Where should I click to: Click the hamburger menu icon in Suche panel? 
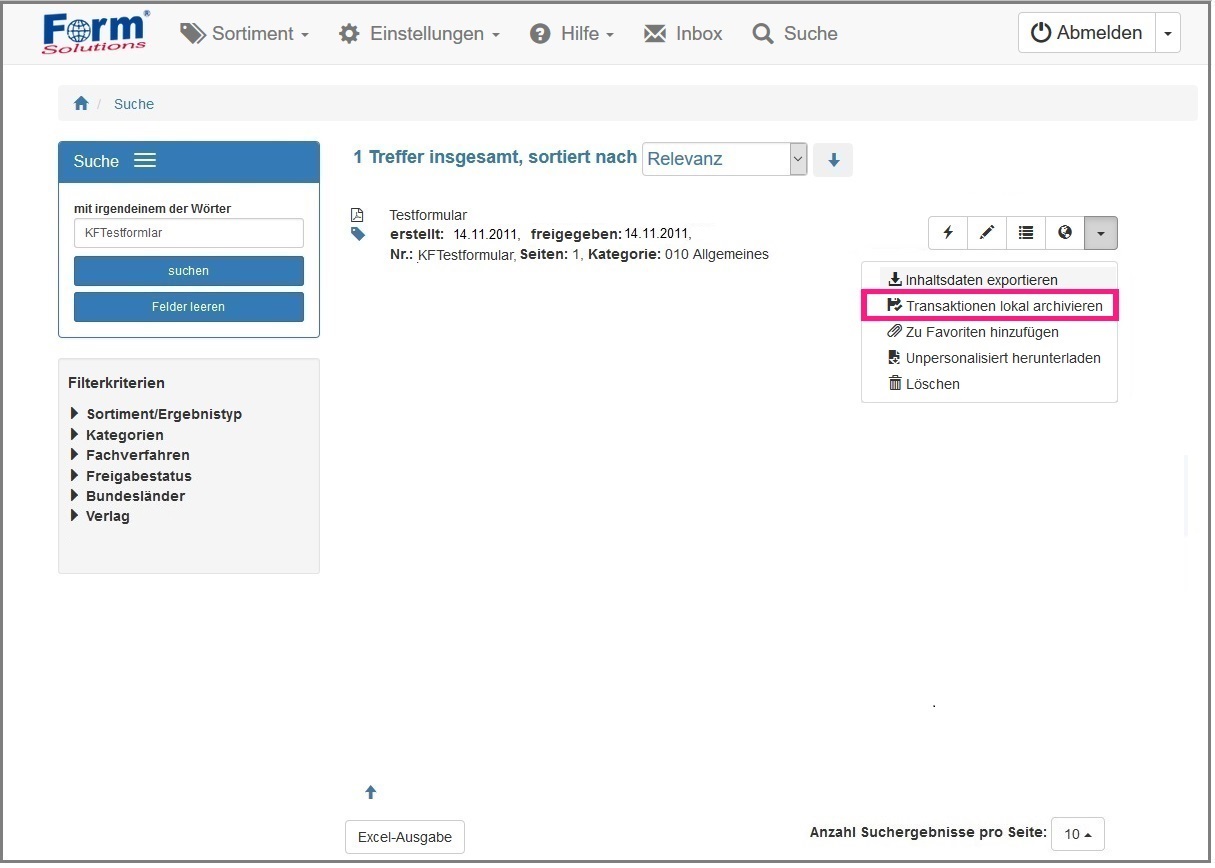pos(145,161)
